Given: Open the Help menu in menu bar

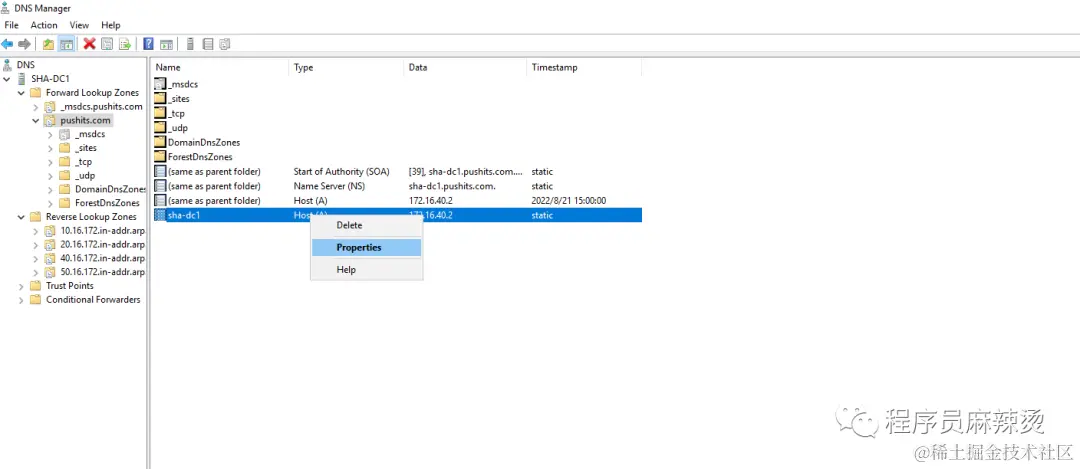Looking at the screenshot, I should tap(111, 25).
